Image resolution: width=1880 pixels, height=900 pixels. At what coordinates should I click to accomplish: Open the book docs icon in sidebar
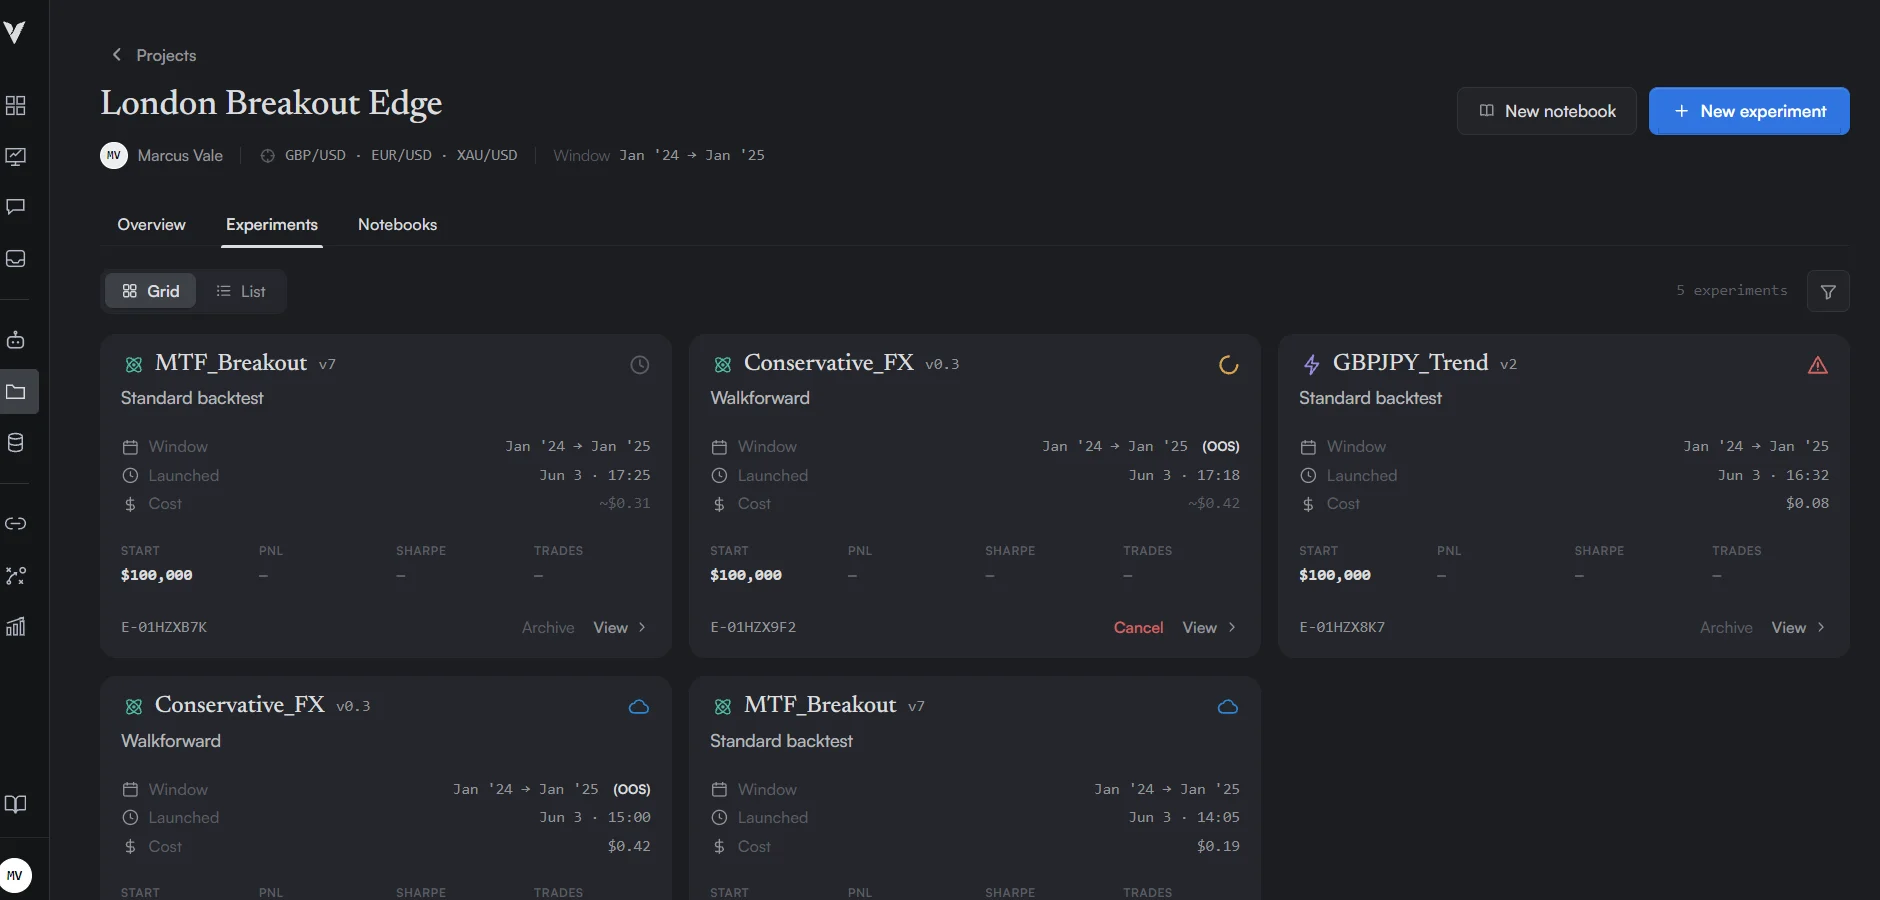point(16,804)
